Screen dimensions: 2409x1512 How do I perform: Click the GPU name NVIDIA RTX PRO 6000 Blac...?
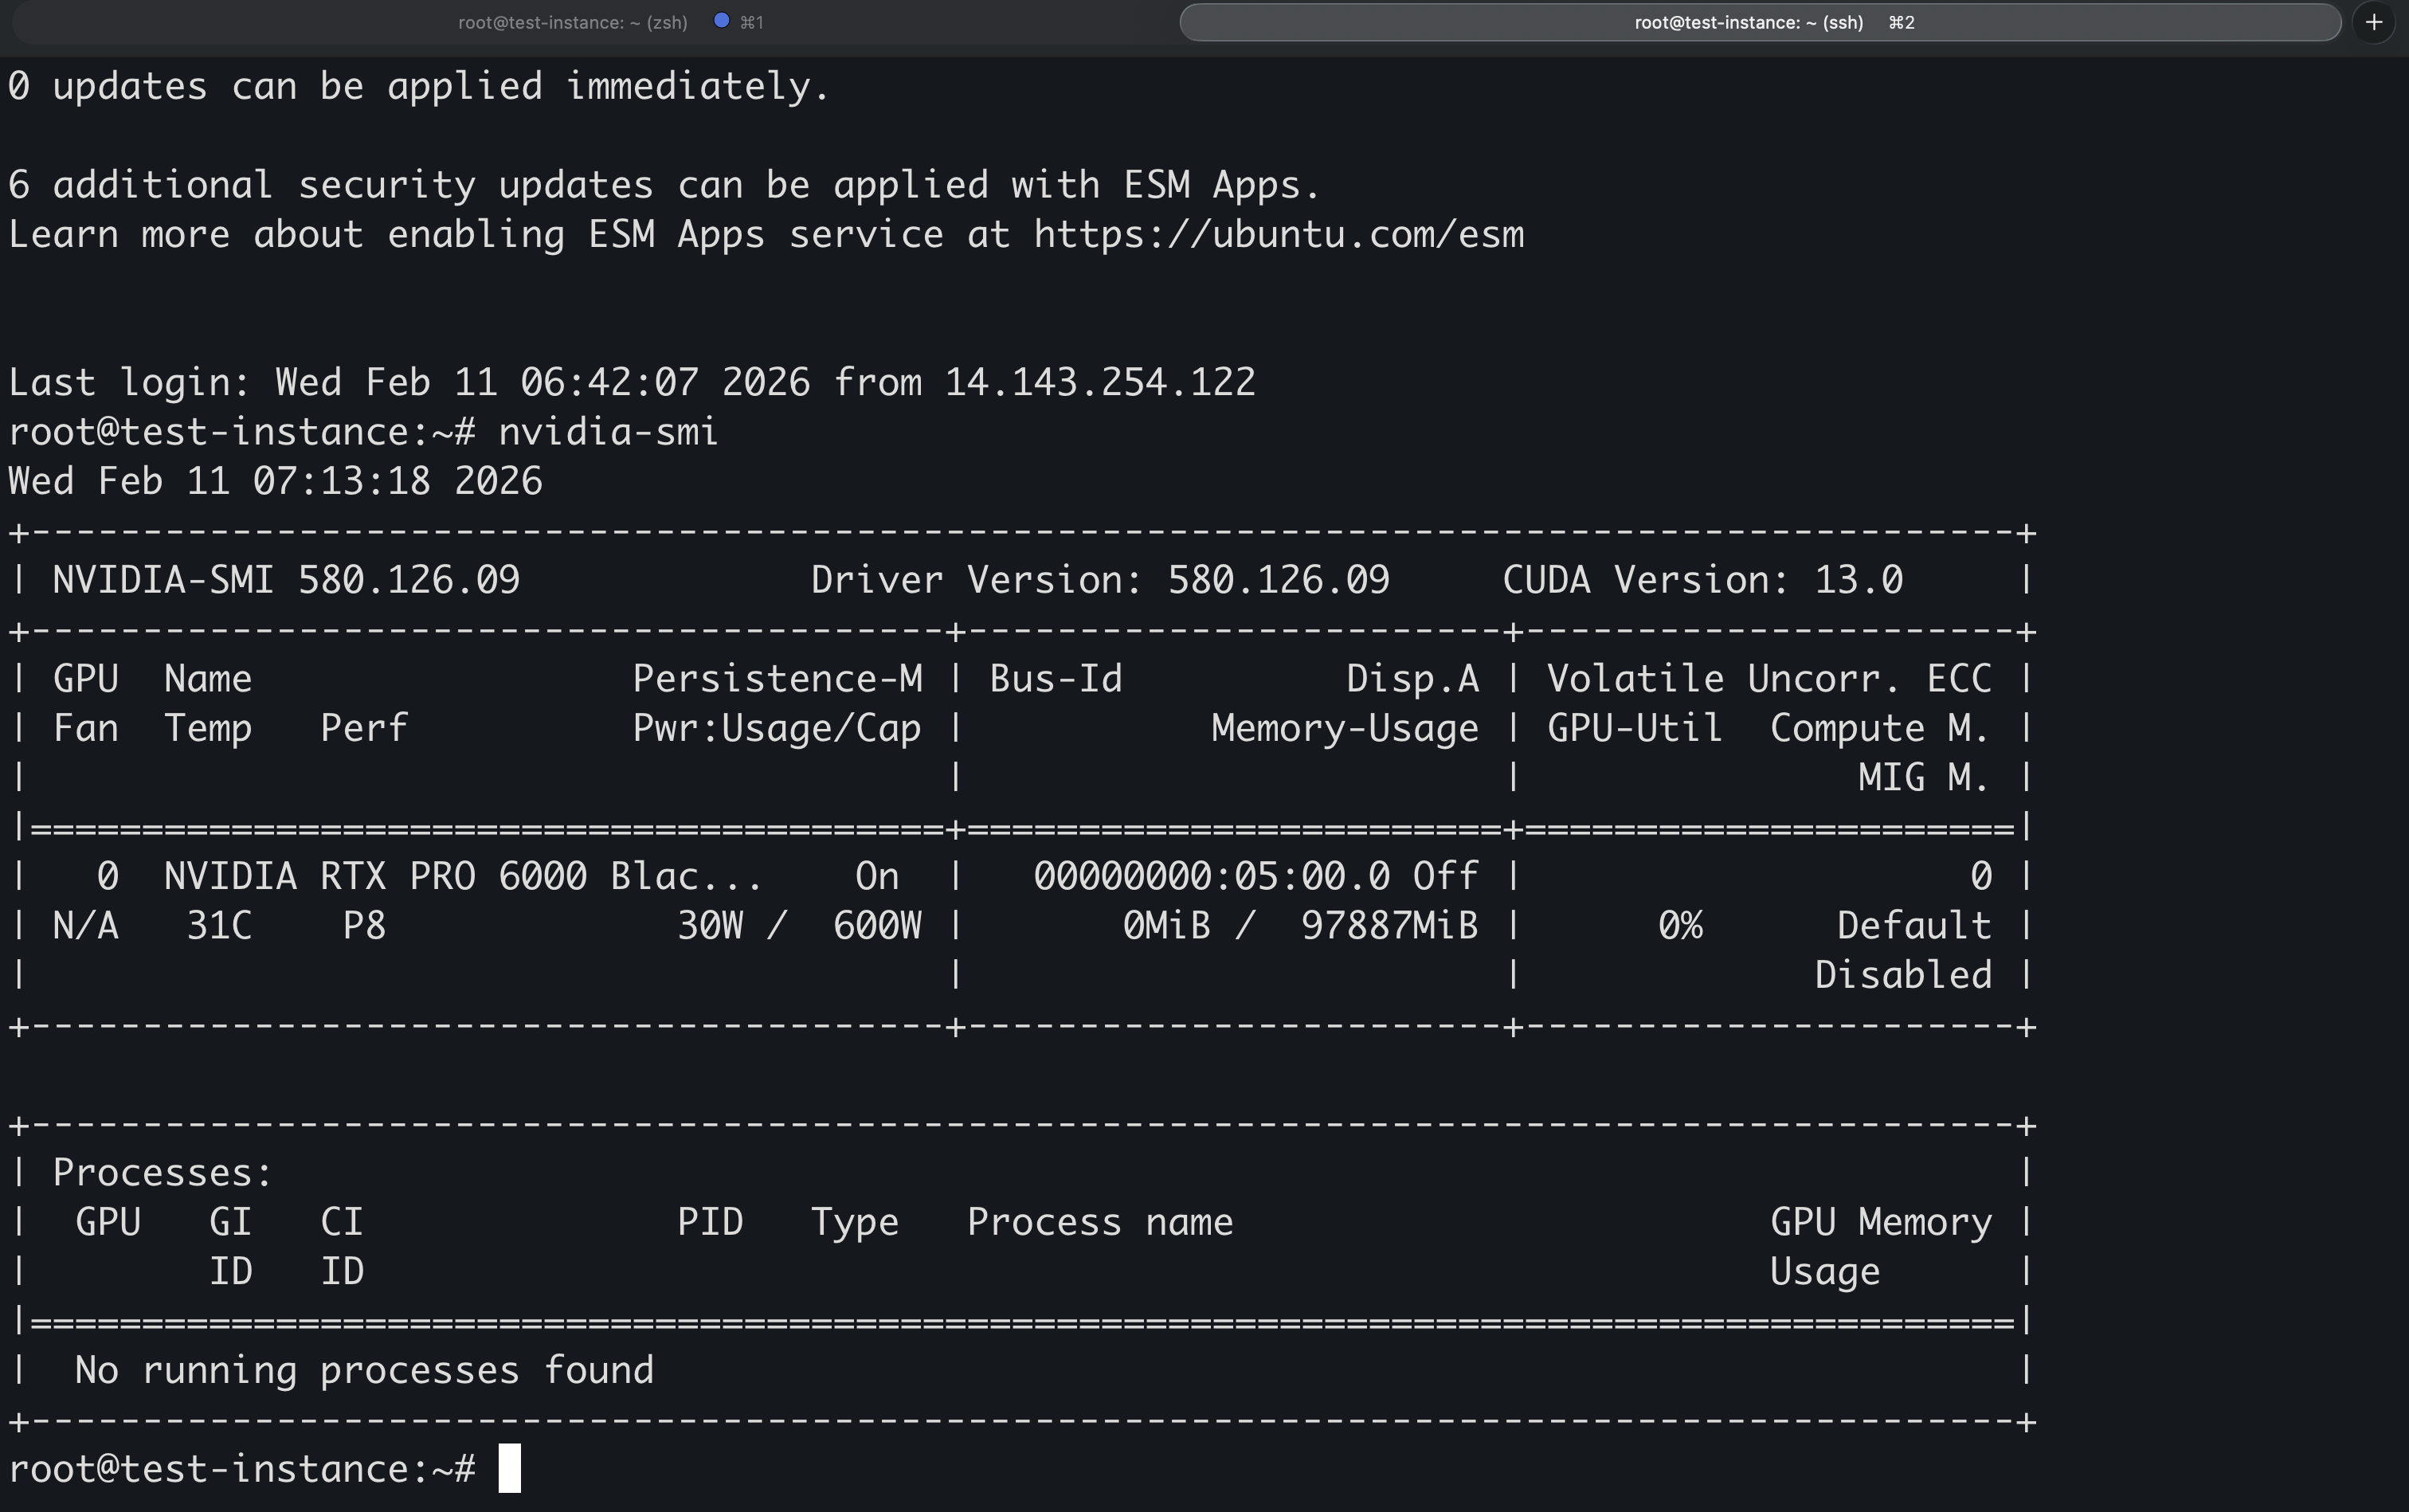463,876
